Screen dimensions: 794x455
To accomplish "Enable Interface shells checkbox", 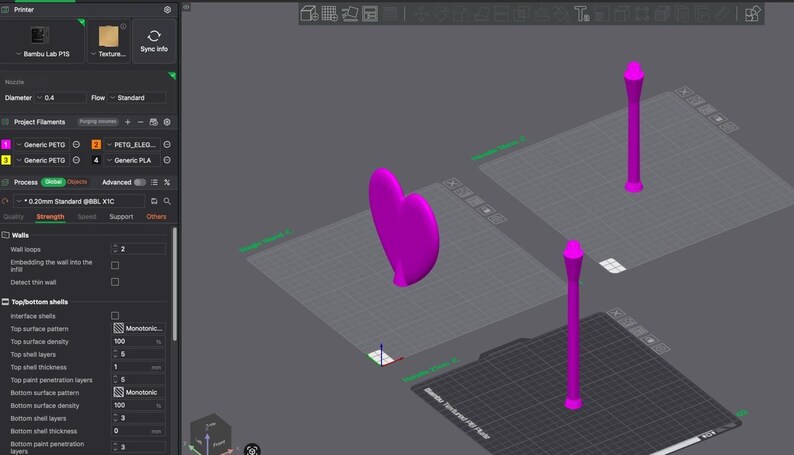I will (x=115, y=315).
